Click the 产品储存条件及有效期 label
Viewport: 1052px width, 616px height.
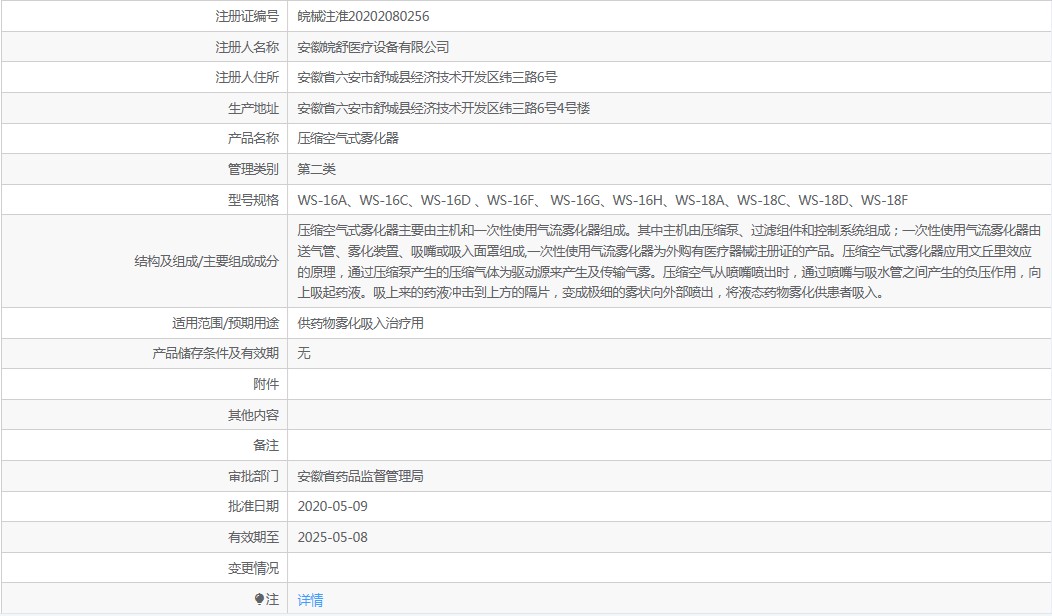tap(215, 353)
